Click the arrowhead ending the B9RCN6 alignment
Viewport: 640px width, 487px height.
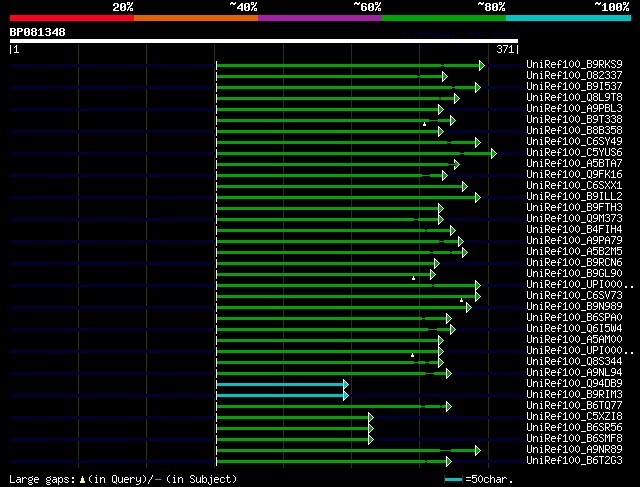437,264
